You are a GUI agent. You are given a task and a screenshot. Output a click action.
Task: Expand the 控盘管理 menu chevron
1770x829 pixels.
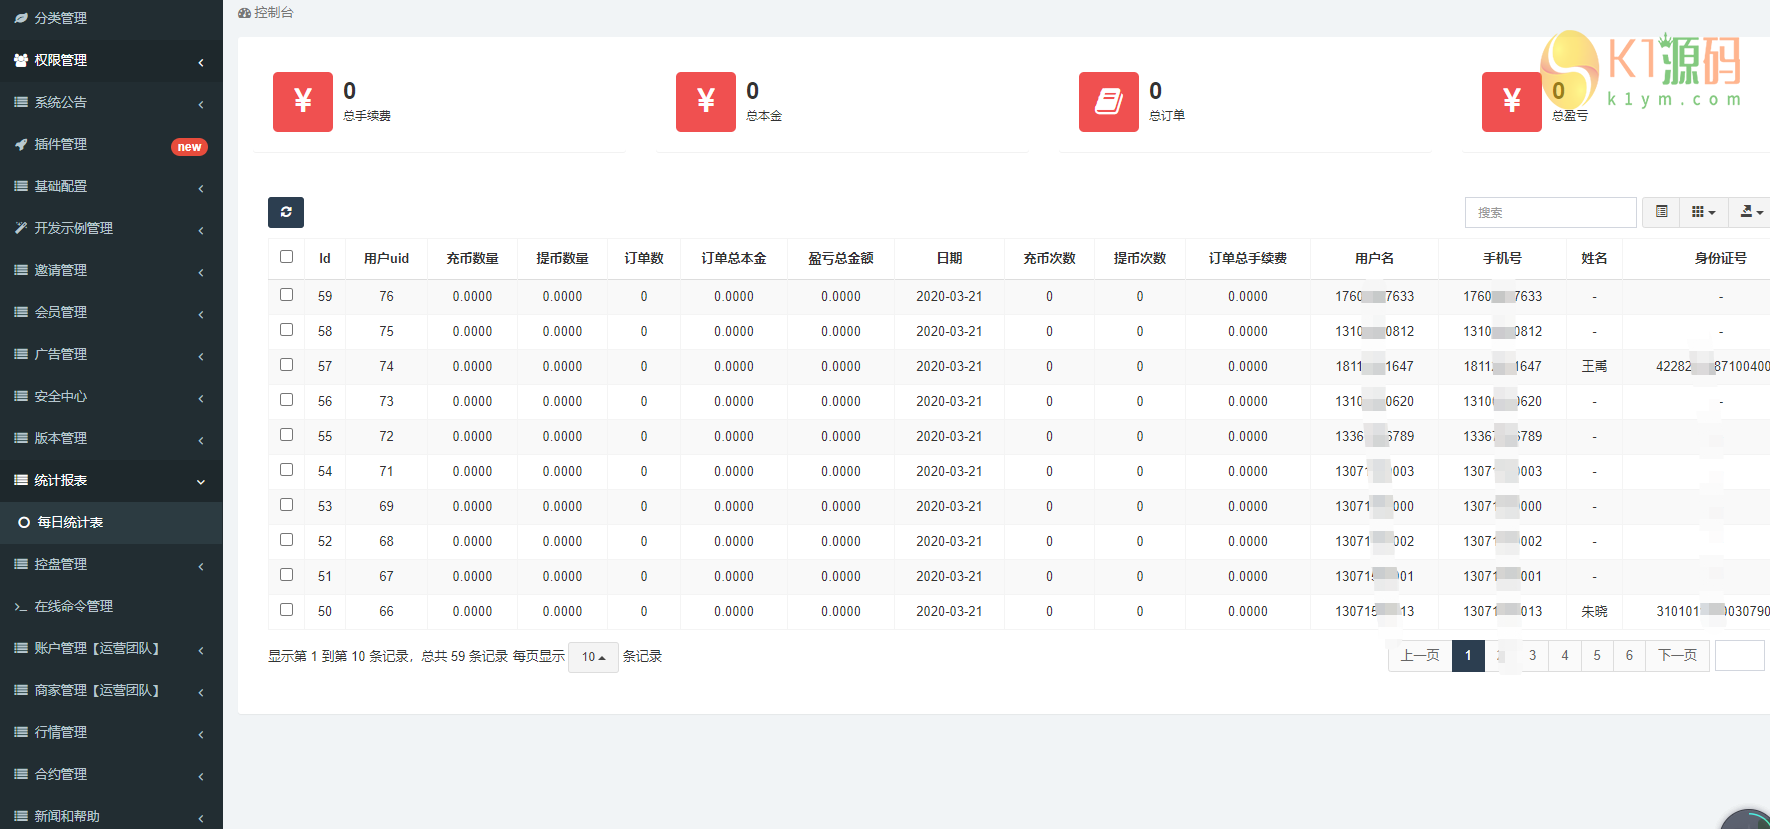(201, 566)
